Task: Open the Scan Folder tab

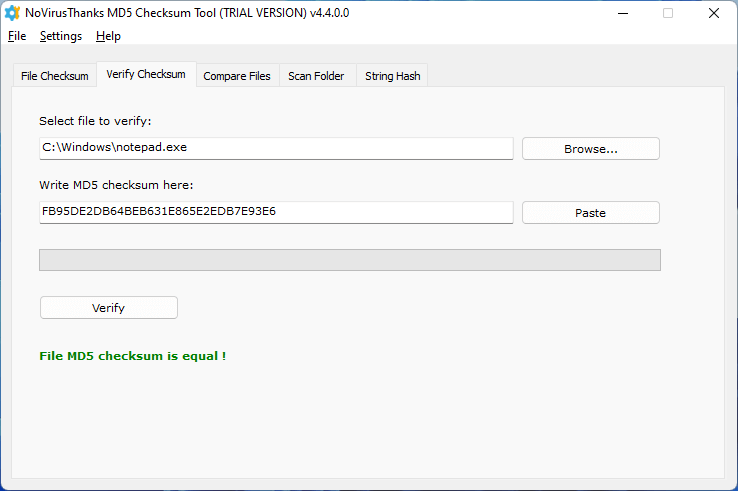Action: point(316,76)
